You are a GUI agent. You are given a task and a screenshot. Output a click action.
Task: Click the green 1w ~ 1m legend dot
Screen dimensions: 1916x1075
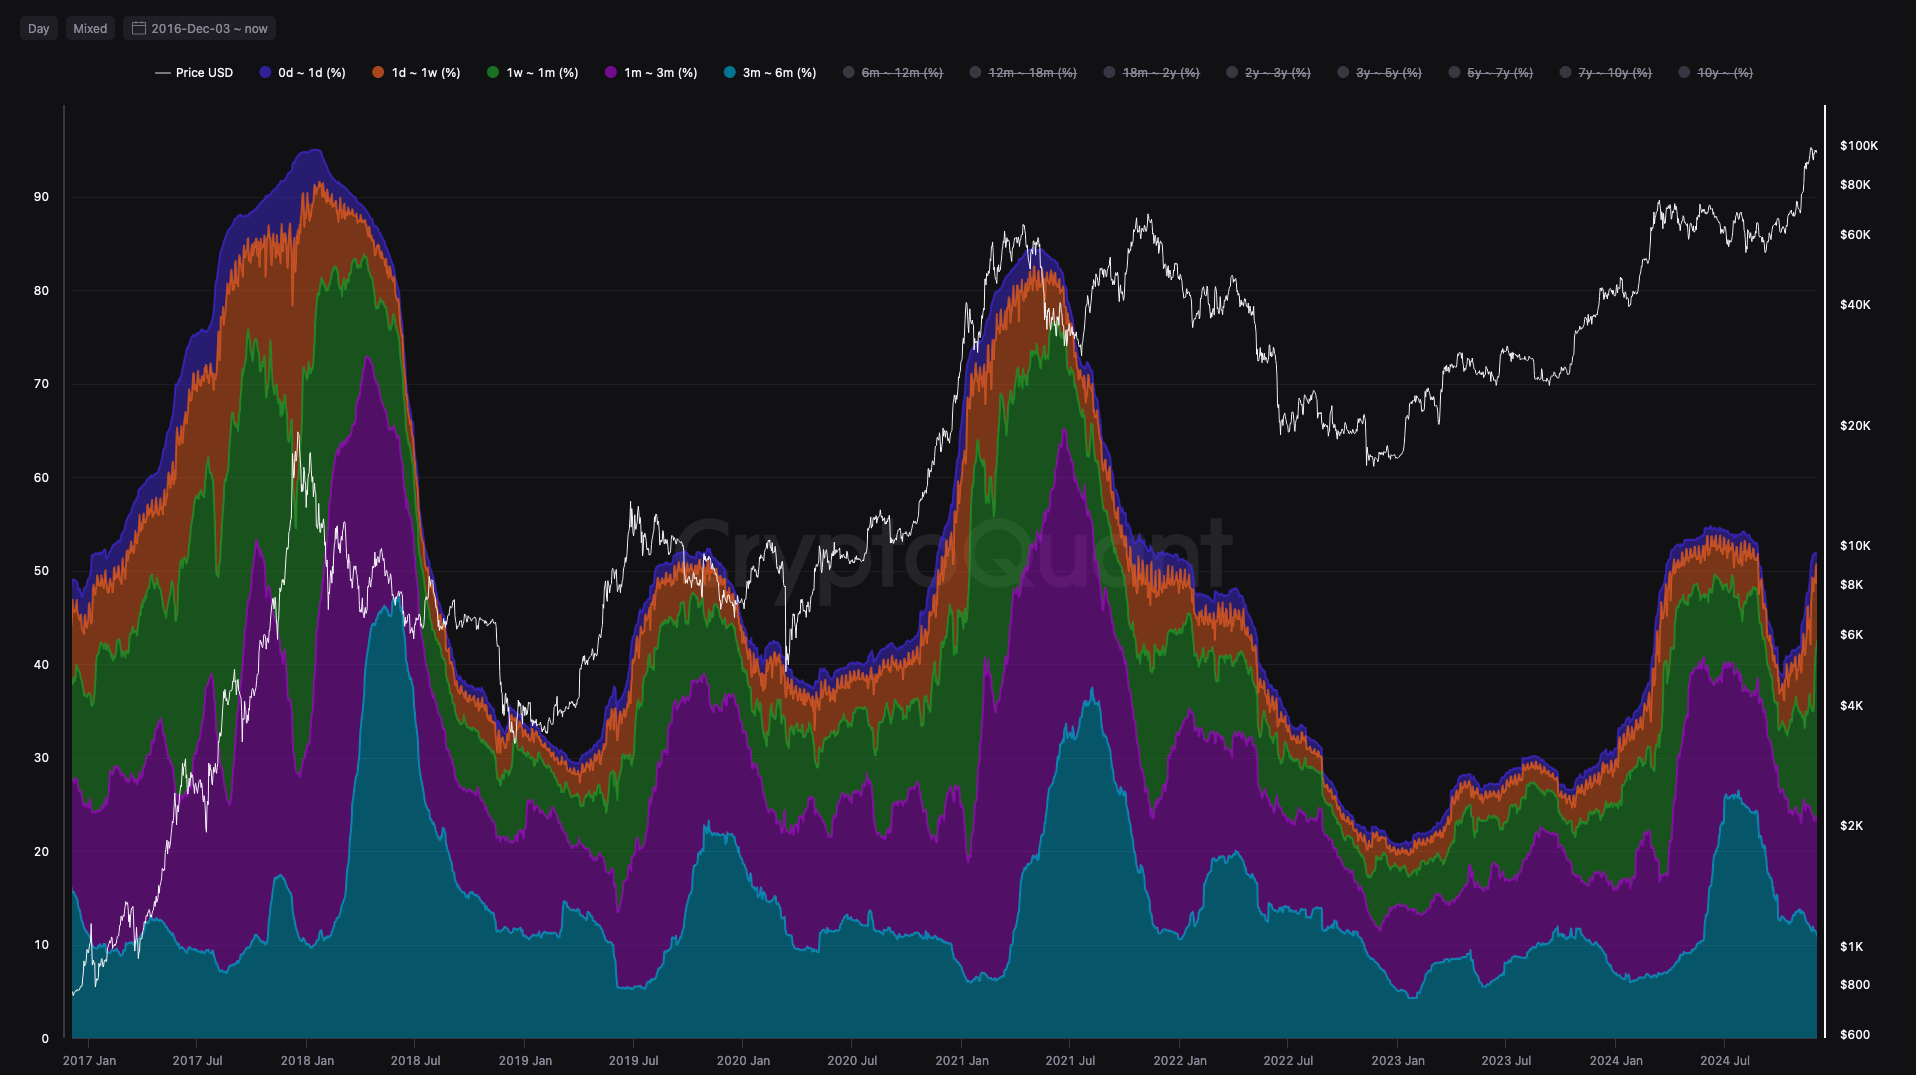click(x=493, y=72)
